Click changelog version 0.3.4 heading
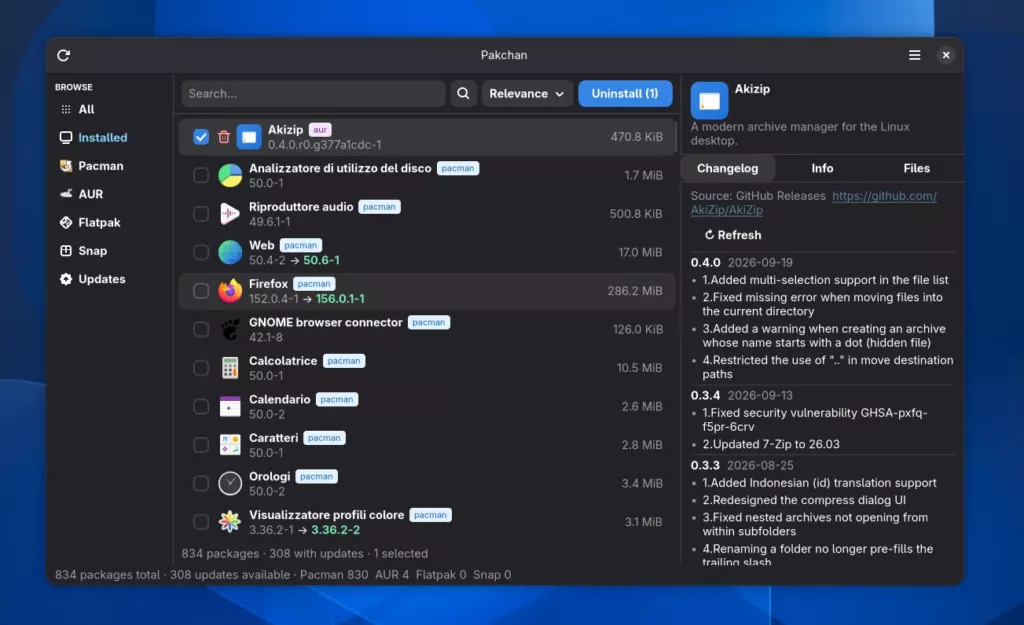Viewport: 1024px width, 625px height. (705, 396)
